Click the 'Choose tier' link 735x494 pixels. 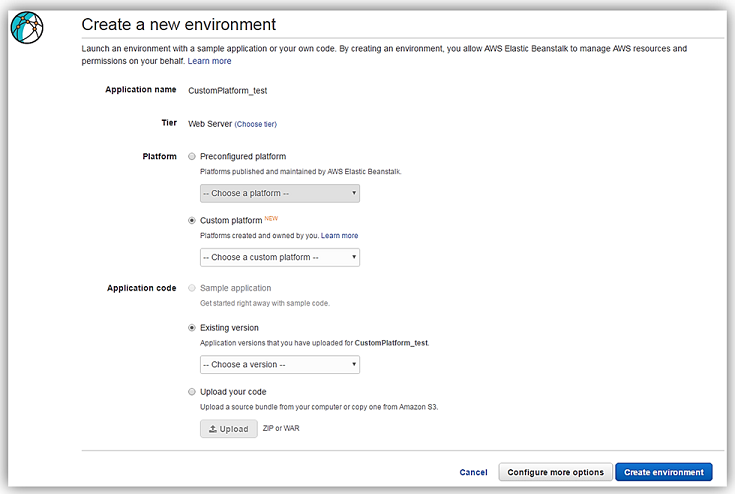(x=255, y=124)
